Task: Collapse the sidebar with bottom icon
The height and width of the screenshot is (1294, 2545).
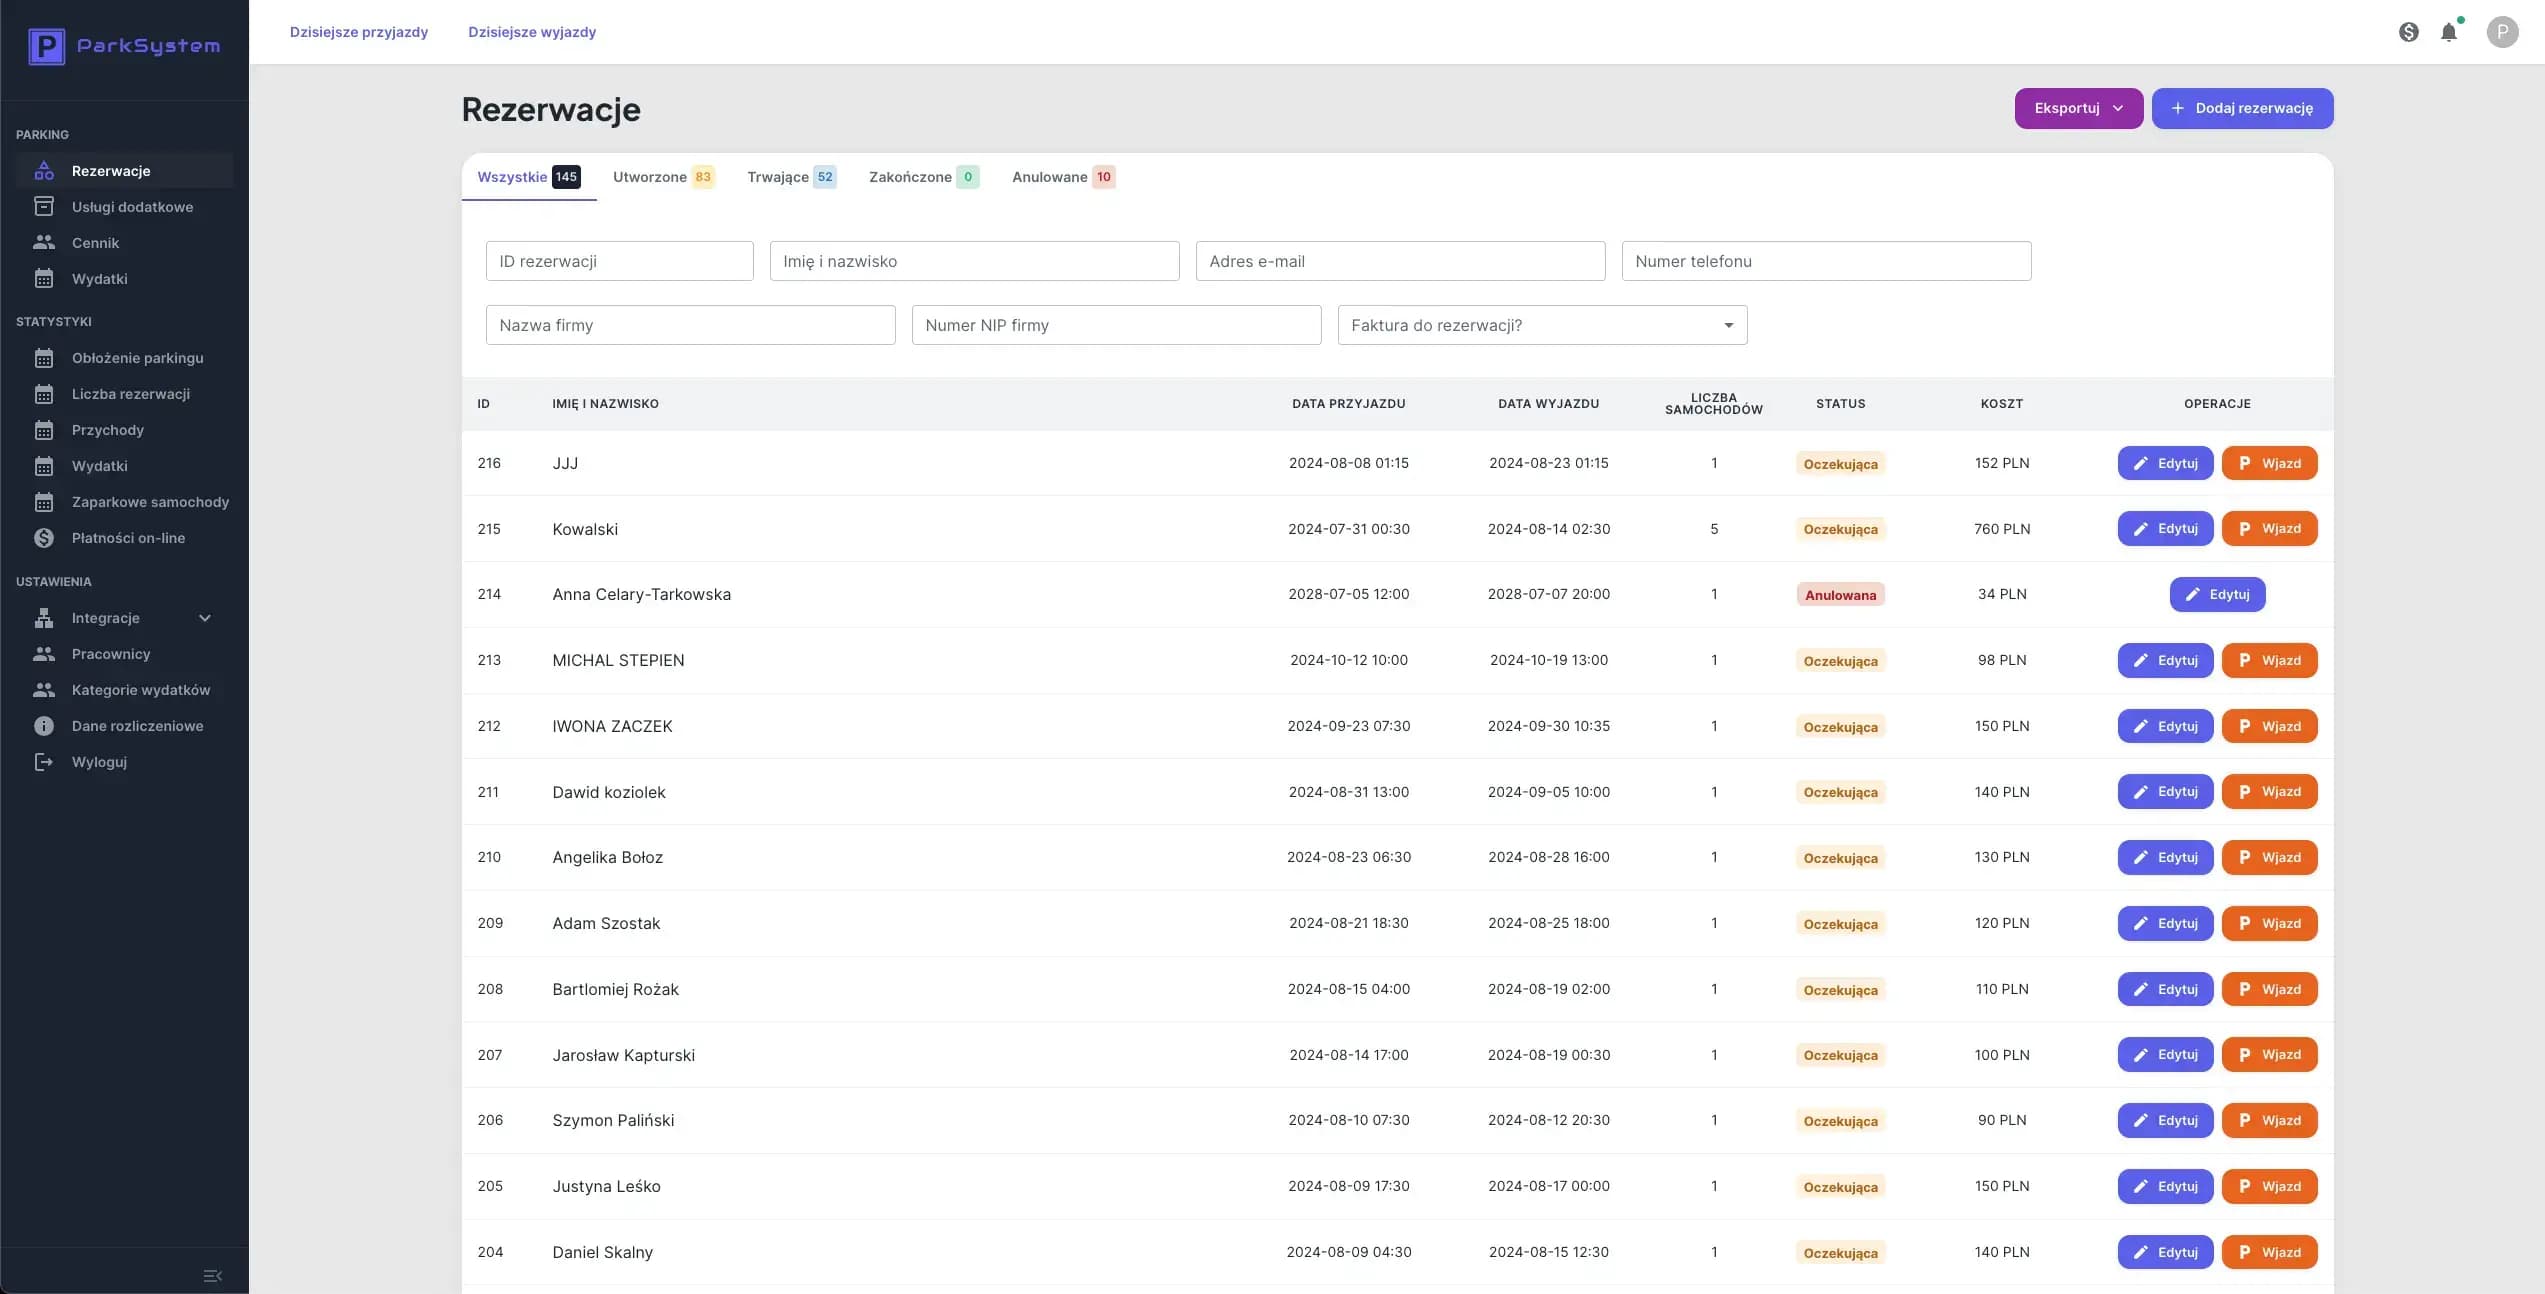Action: click(212, 1275)
